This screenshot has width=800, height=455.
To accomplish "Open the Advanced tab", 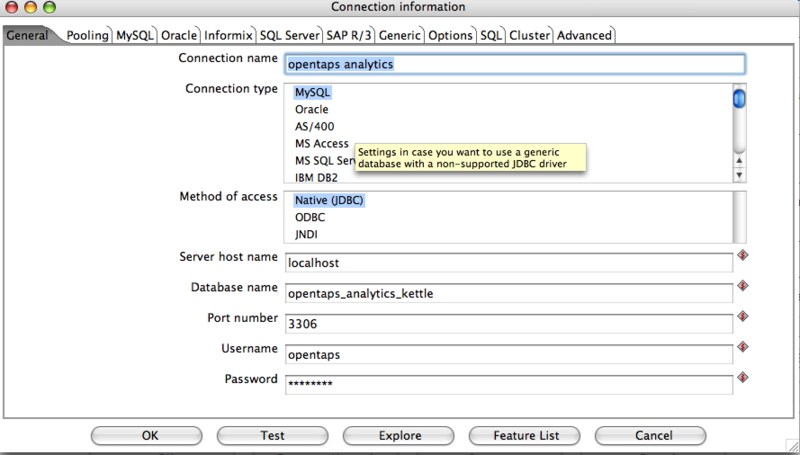I will pos(585,35).
